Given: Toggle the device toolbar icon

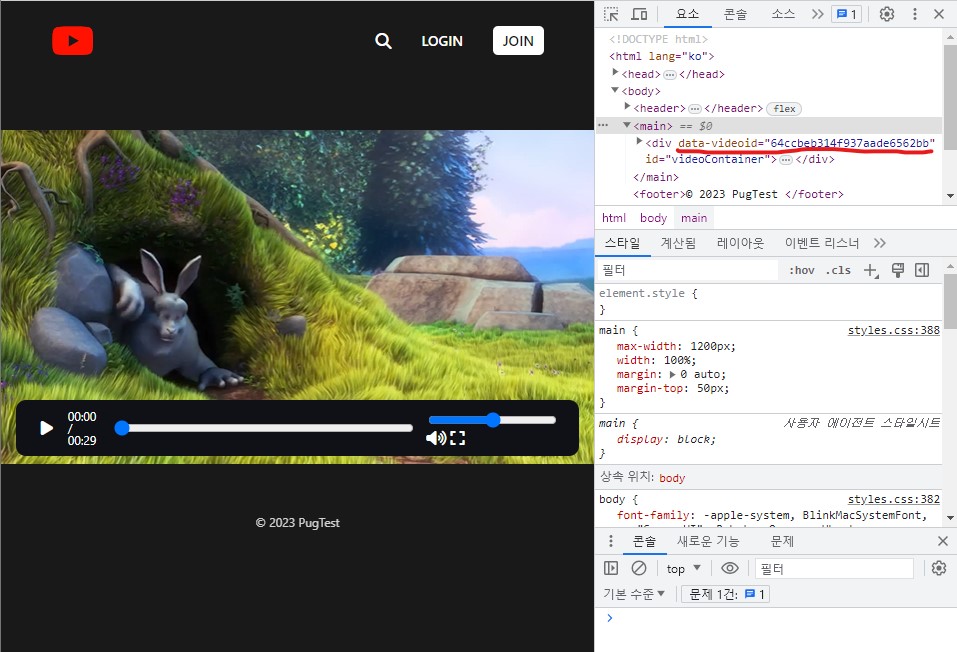Looking at the screenshot, I should [639, 14].
